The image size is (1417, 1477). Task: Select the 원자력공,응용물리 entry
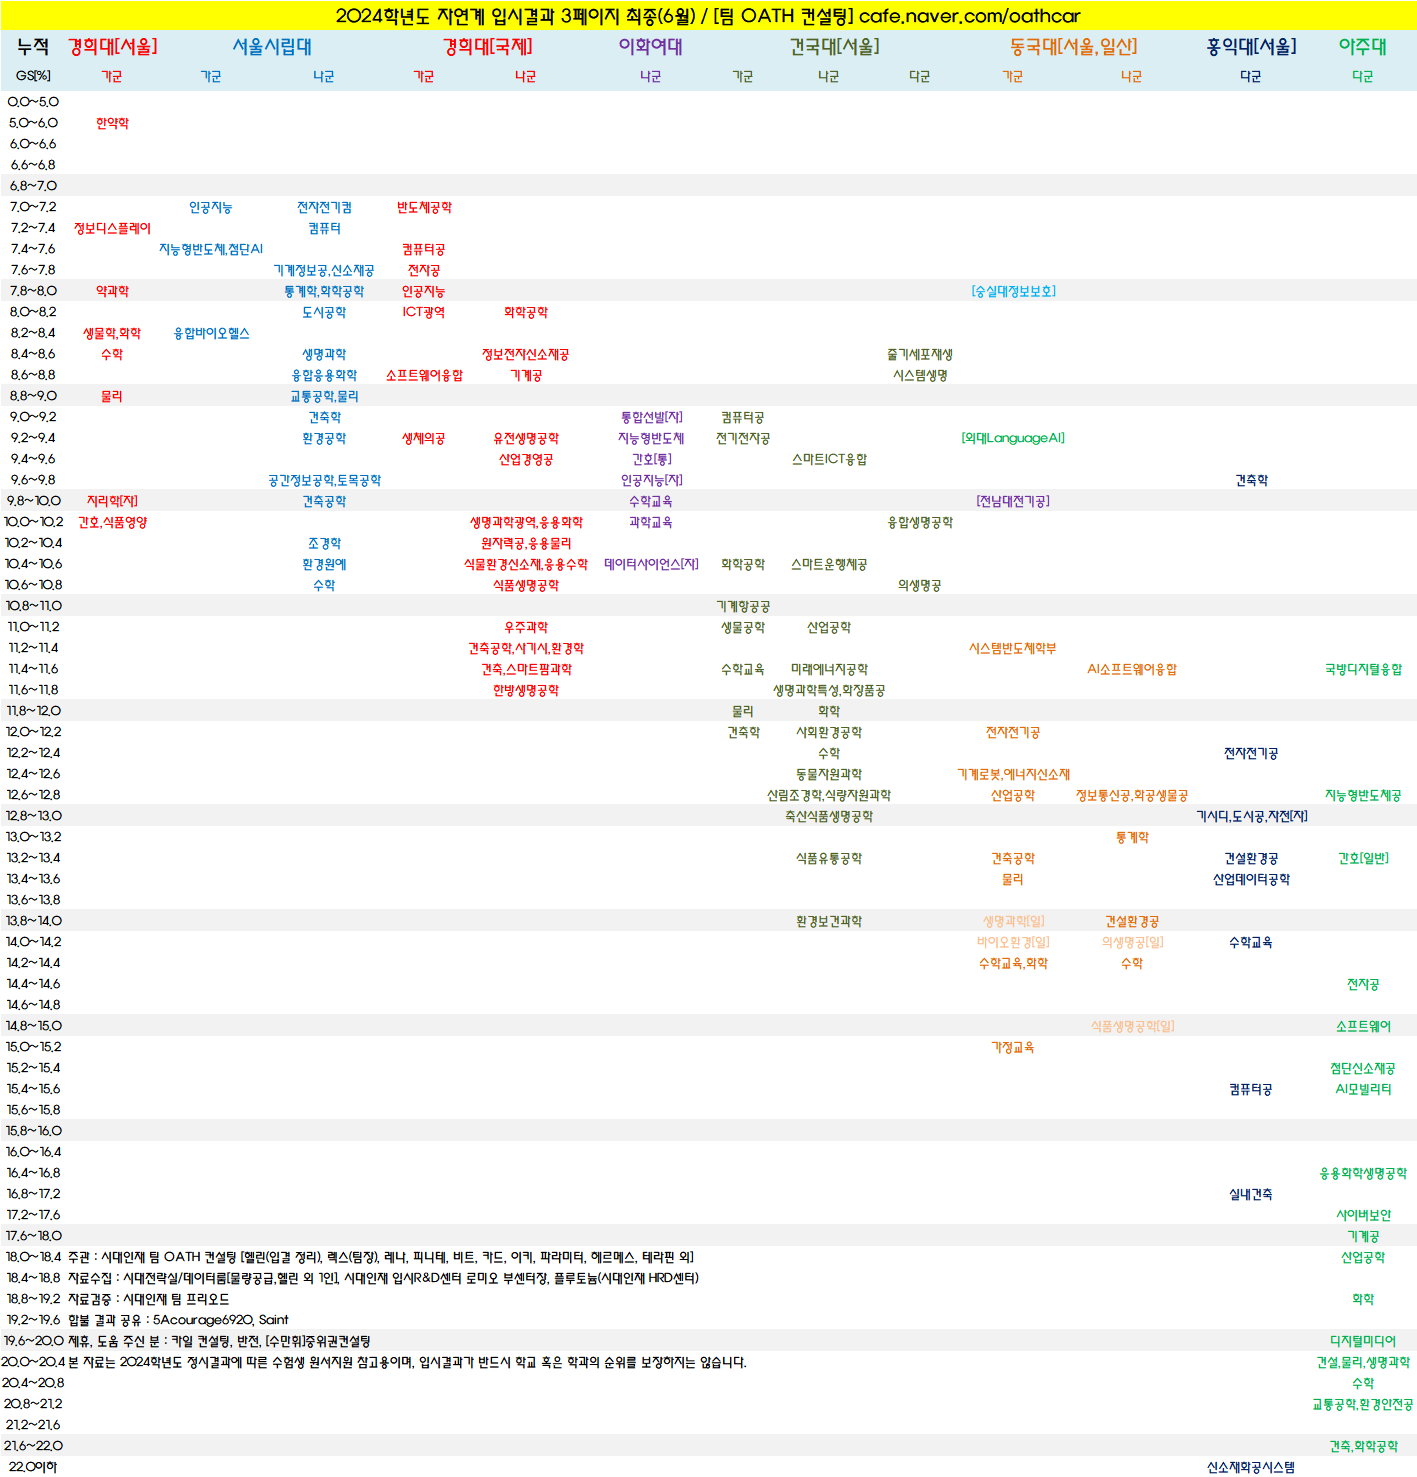525,543
